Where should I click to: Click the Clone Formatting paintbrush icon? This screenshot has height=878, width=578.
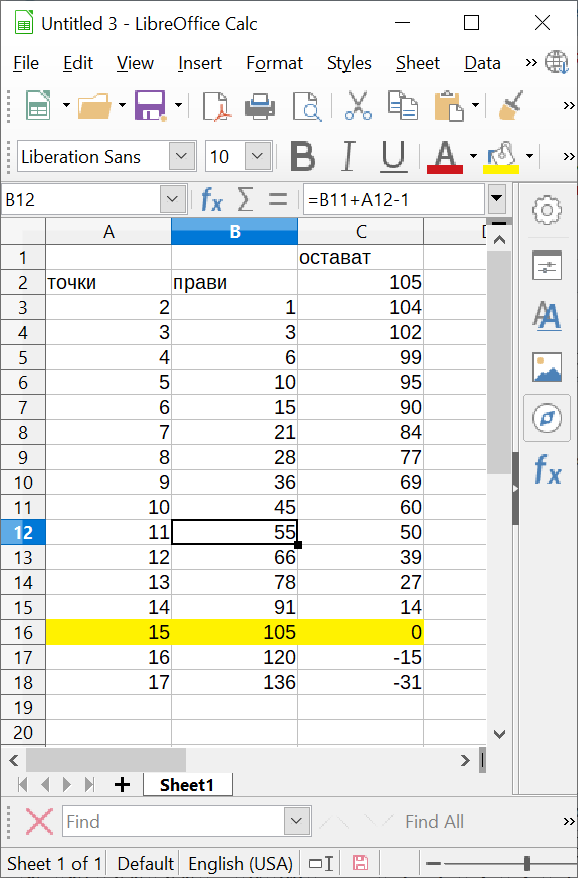coord(510,105)
